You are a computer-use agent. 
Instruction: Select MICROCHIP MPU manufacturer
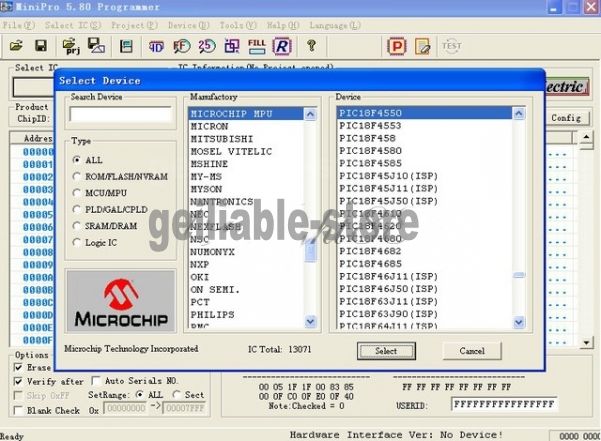click(246, 114)
